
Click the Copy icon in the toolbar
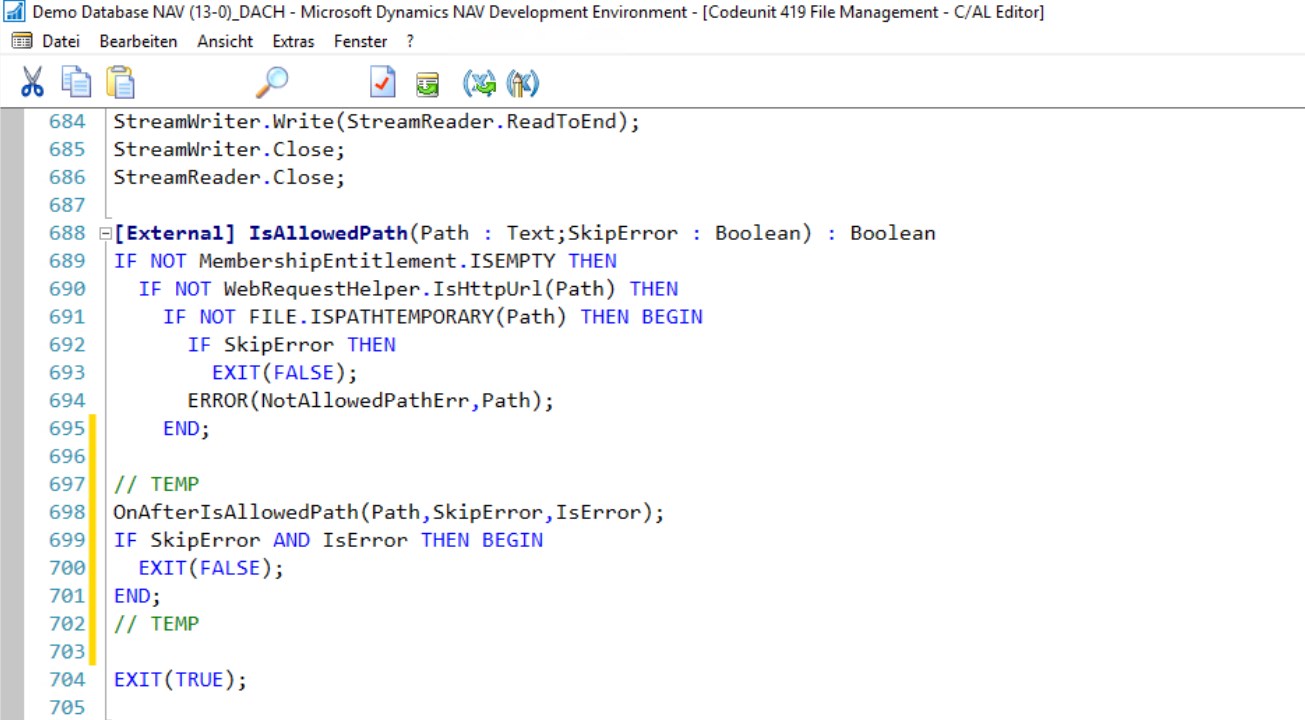[x=75, y=83]
